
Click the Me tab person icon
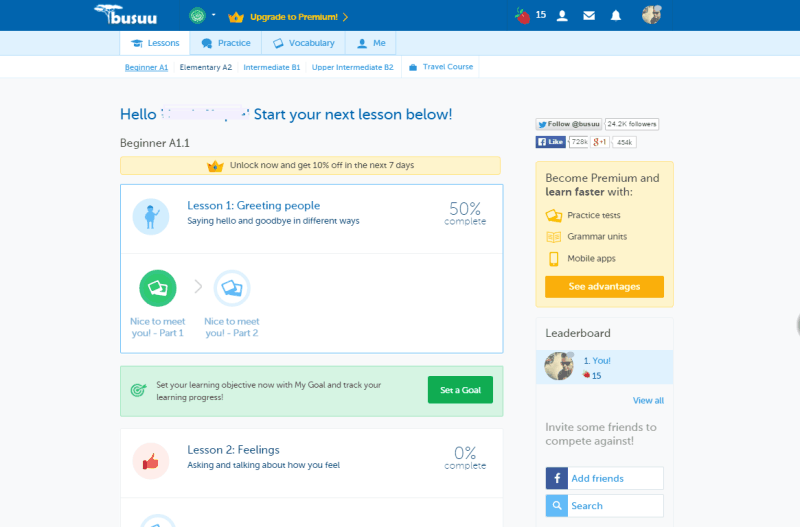(x=362, y=43)
